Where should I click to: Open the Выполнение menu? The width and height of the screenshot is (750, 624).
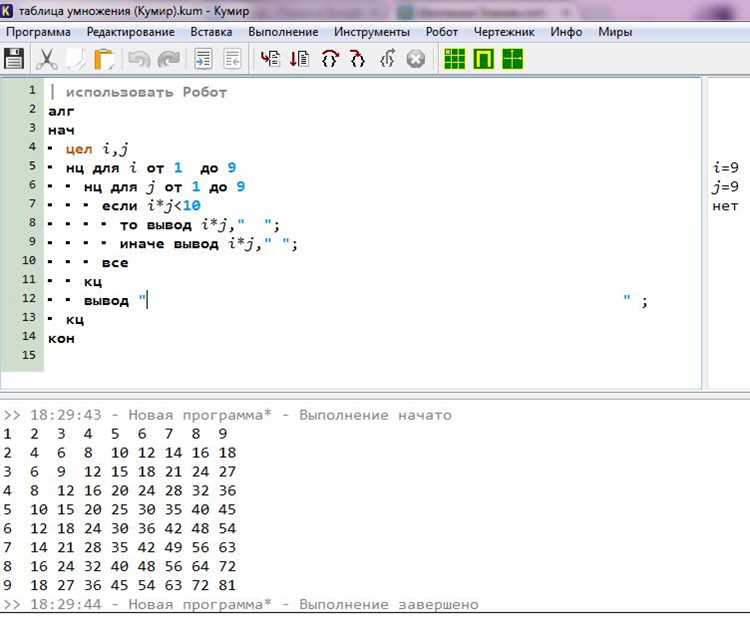283,32
